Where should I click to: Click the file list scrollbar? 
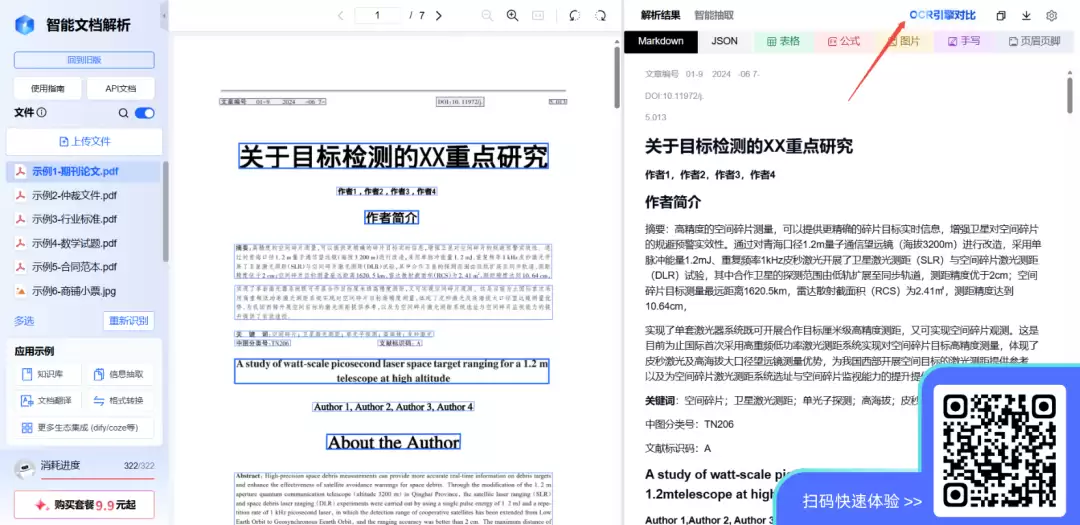point(165,211)
